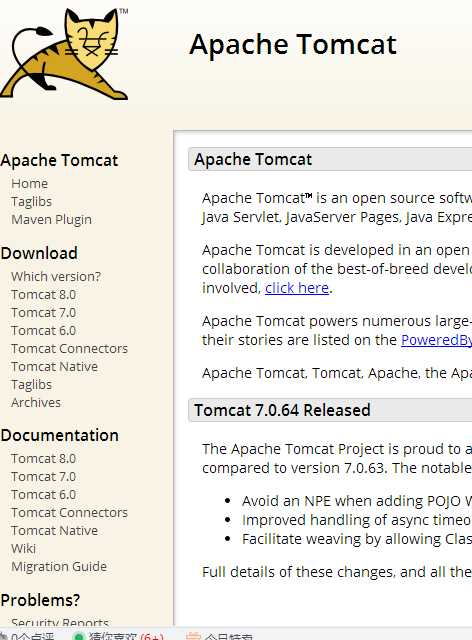Follow the PoweredBy hyperlink
The height and width of the screenshot is (640, 472).
point(436,340)
